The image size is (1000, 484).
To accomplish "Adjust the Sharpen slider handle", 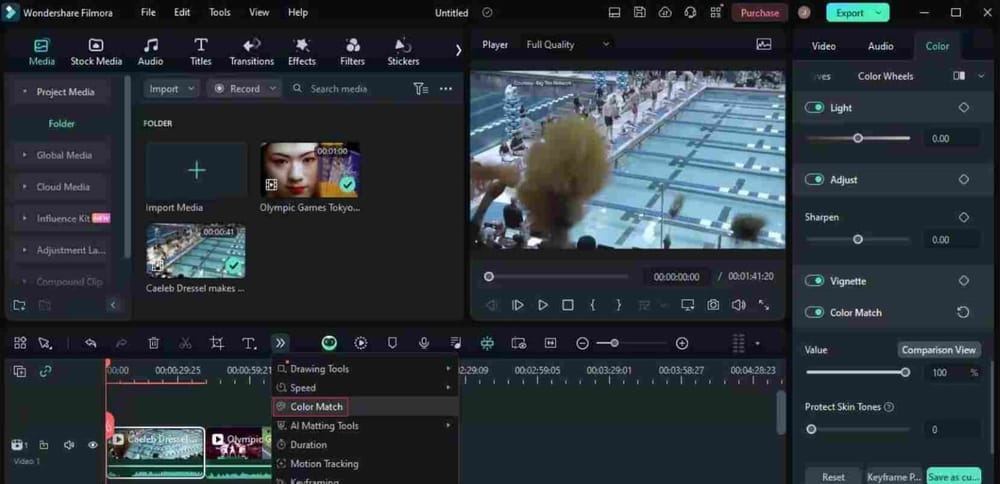I will tap(857, 240).
